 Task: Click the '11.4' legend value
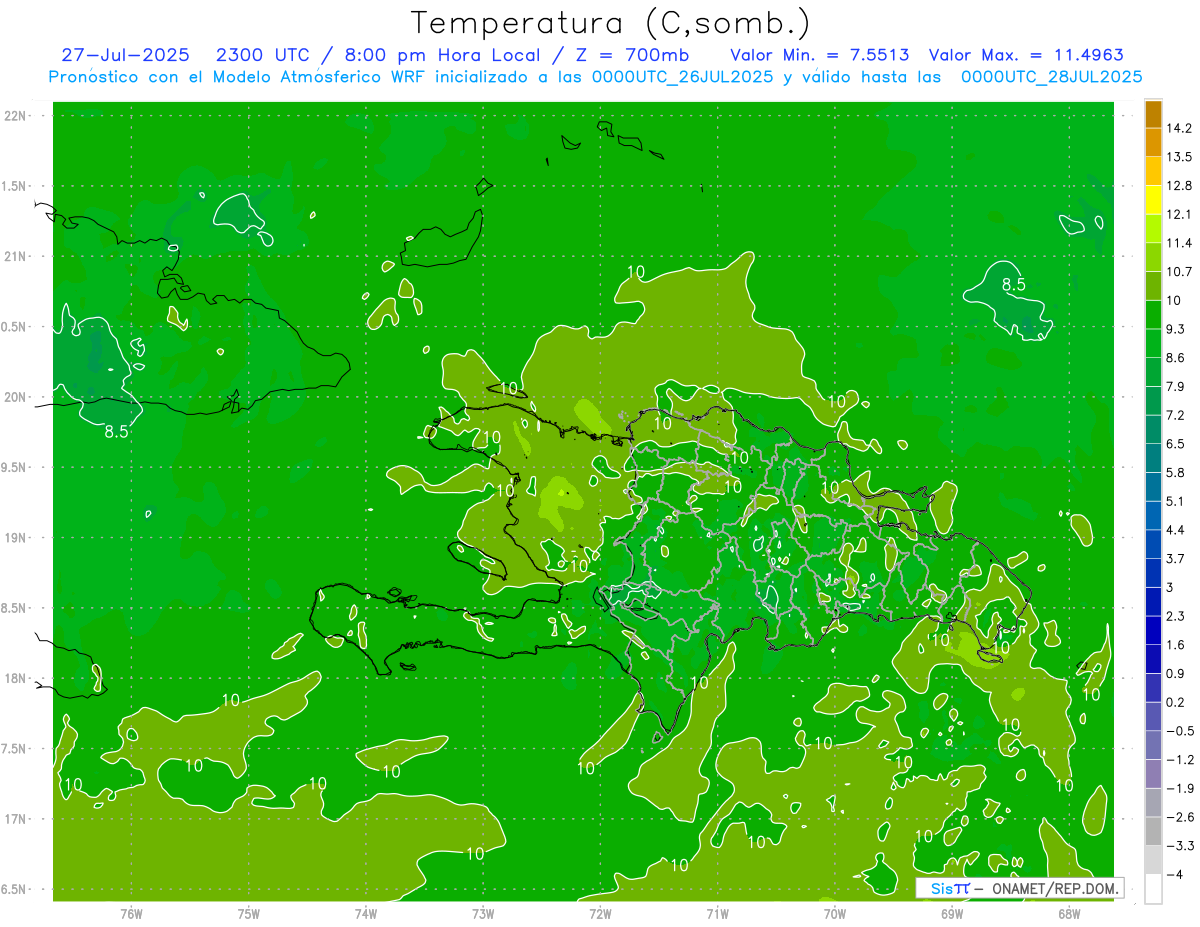point(1179,243)
